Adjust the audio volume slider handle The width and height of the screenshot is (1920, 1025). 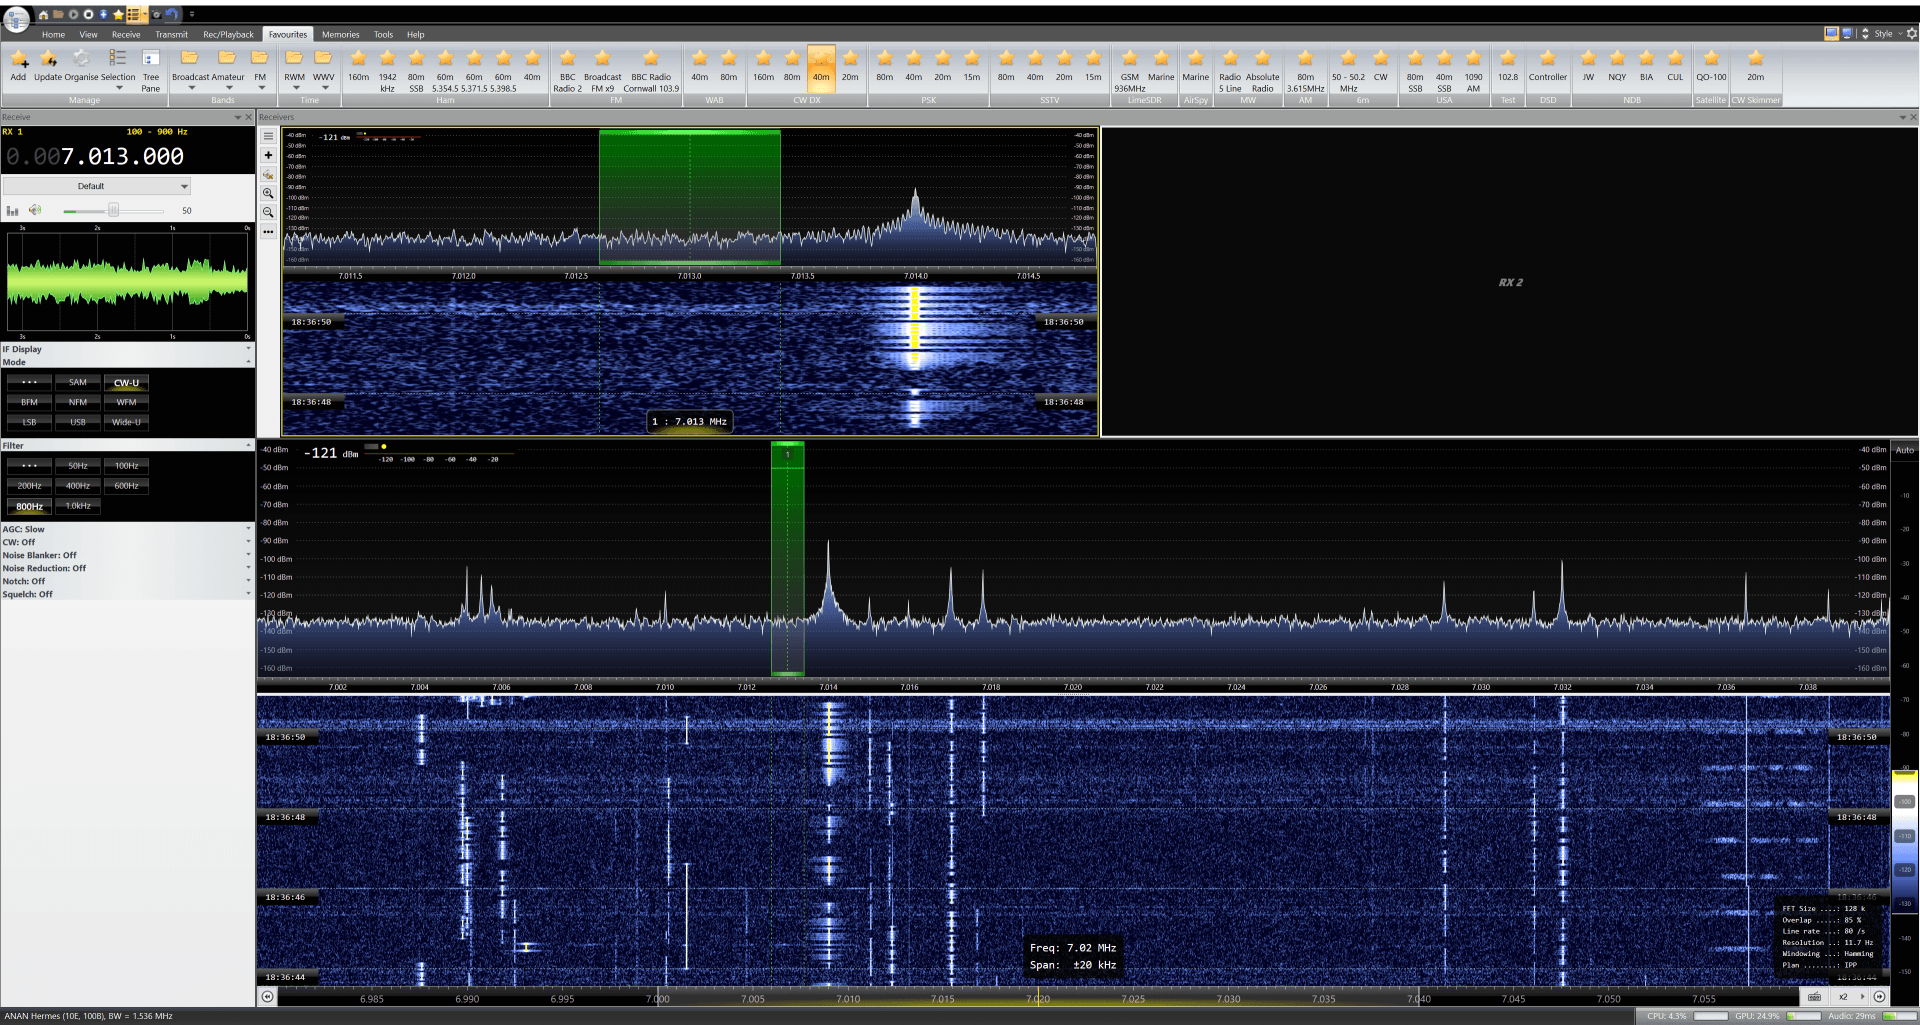(114, 210)
